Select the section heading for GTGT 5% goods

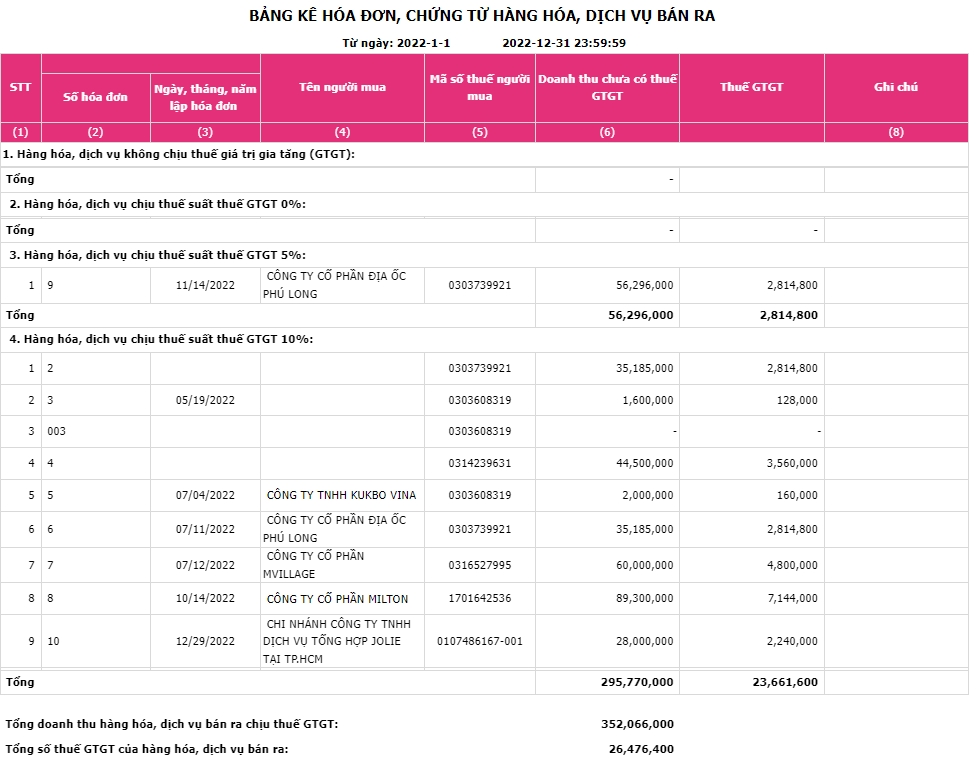pos(158,255)
